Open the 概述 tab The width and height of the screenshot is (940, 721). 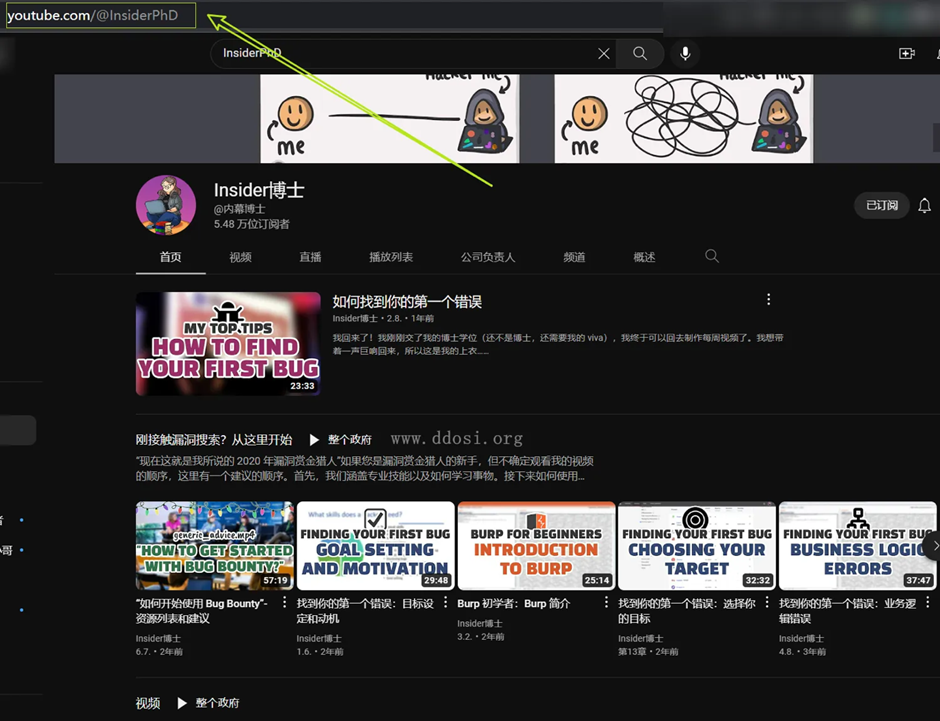[x=644, y=257]
